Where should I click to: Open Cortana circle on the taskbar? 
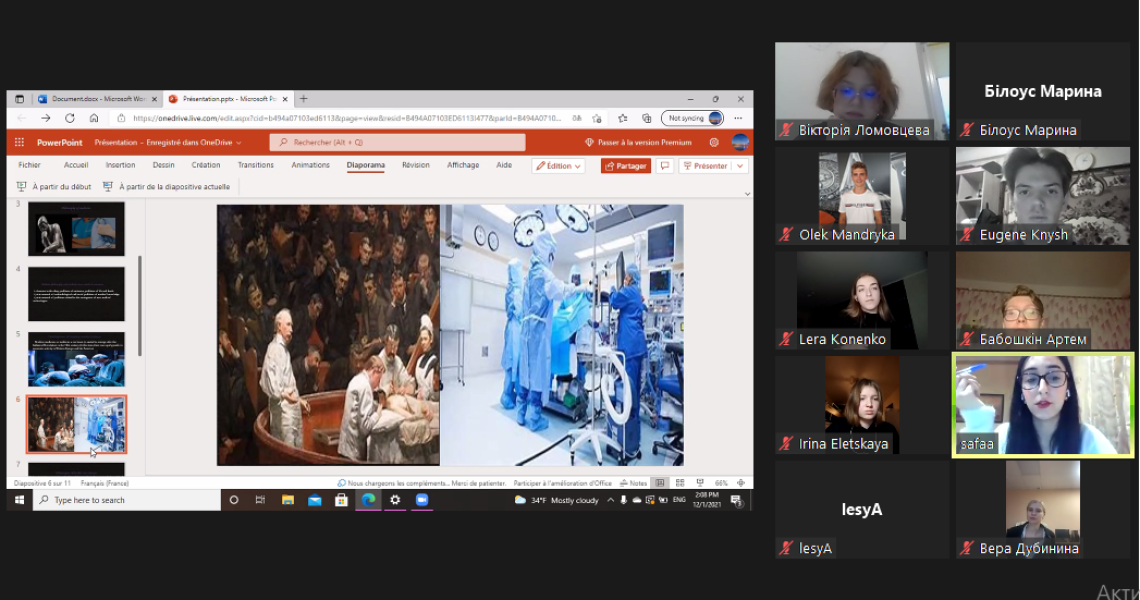tap(233, 500)
